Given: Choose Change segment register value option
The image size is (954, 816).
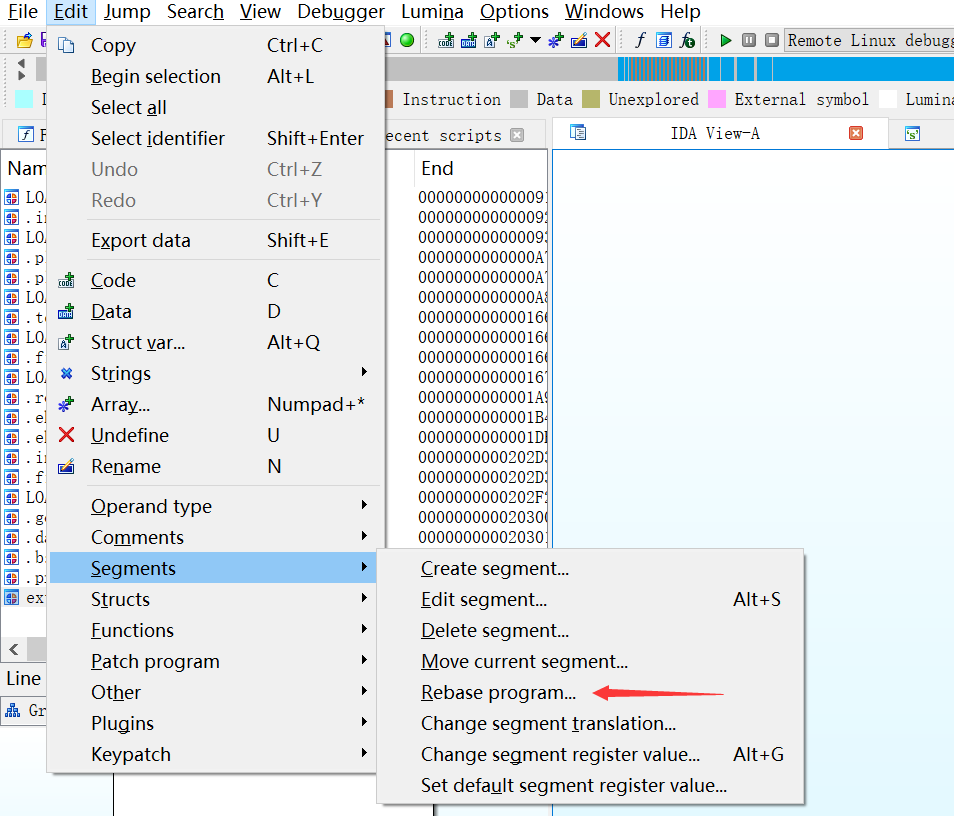Looking at the screenshot, I should [x=560, y=755].
